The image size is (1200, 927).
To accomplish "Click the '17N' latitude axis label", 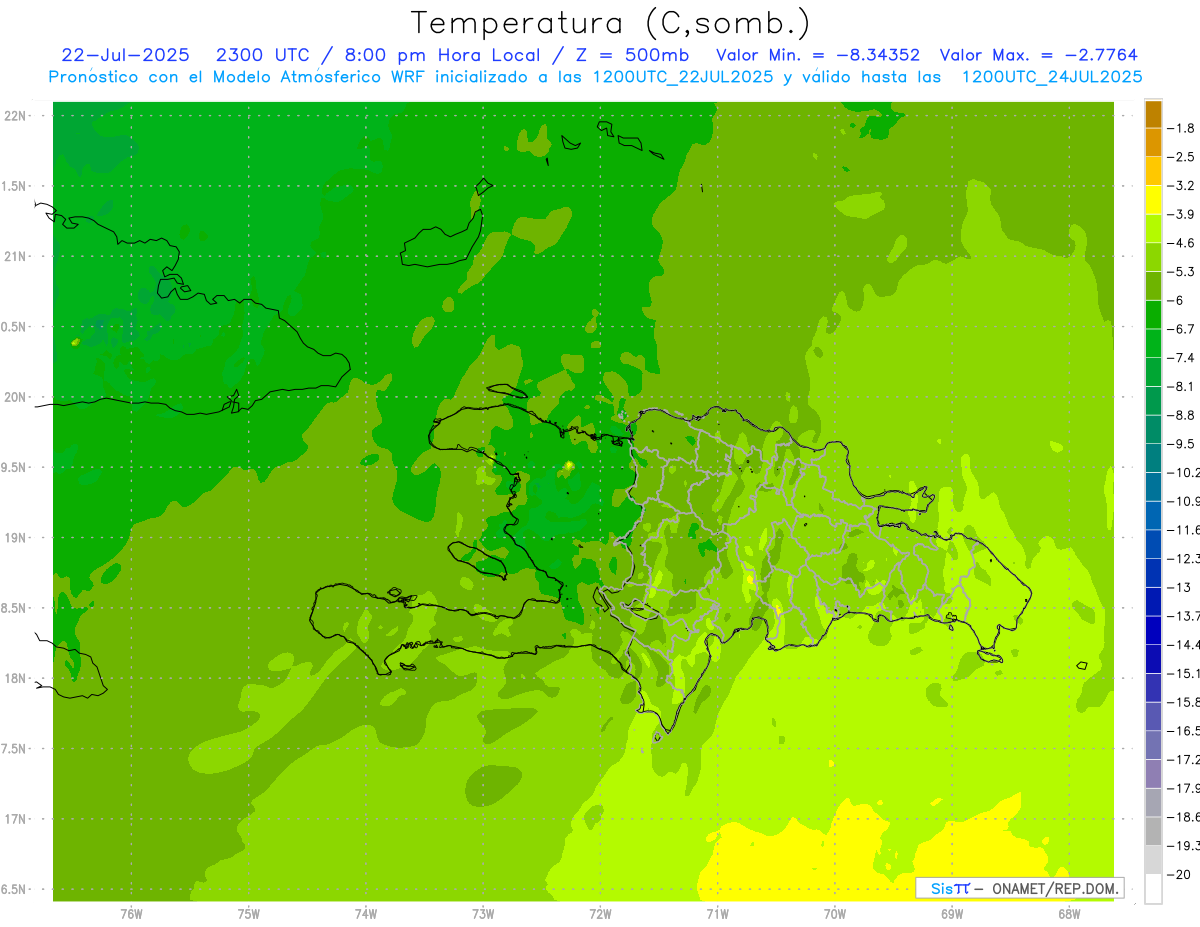I will pyautogui.click(x=14, y=819).
